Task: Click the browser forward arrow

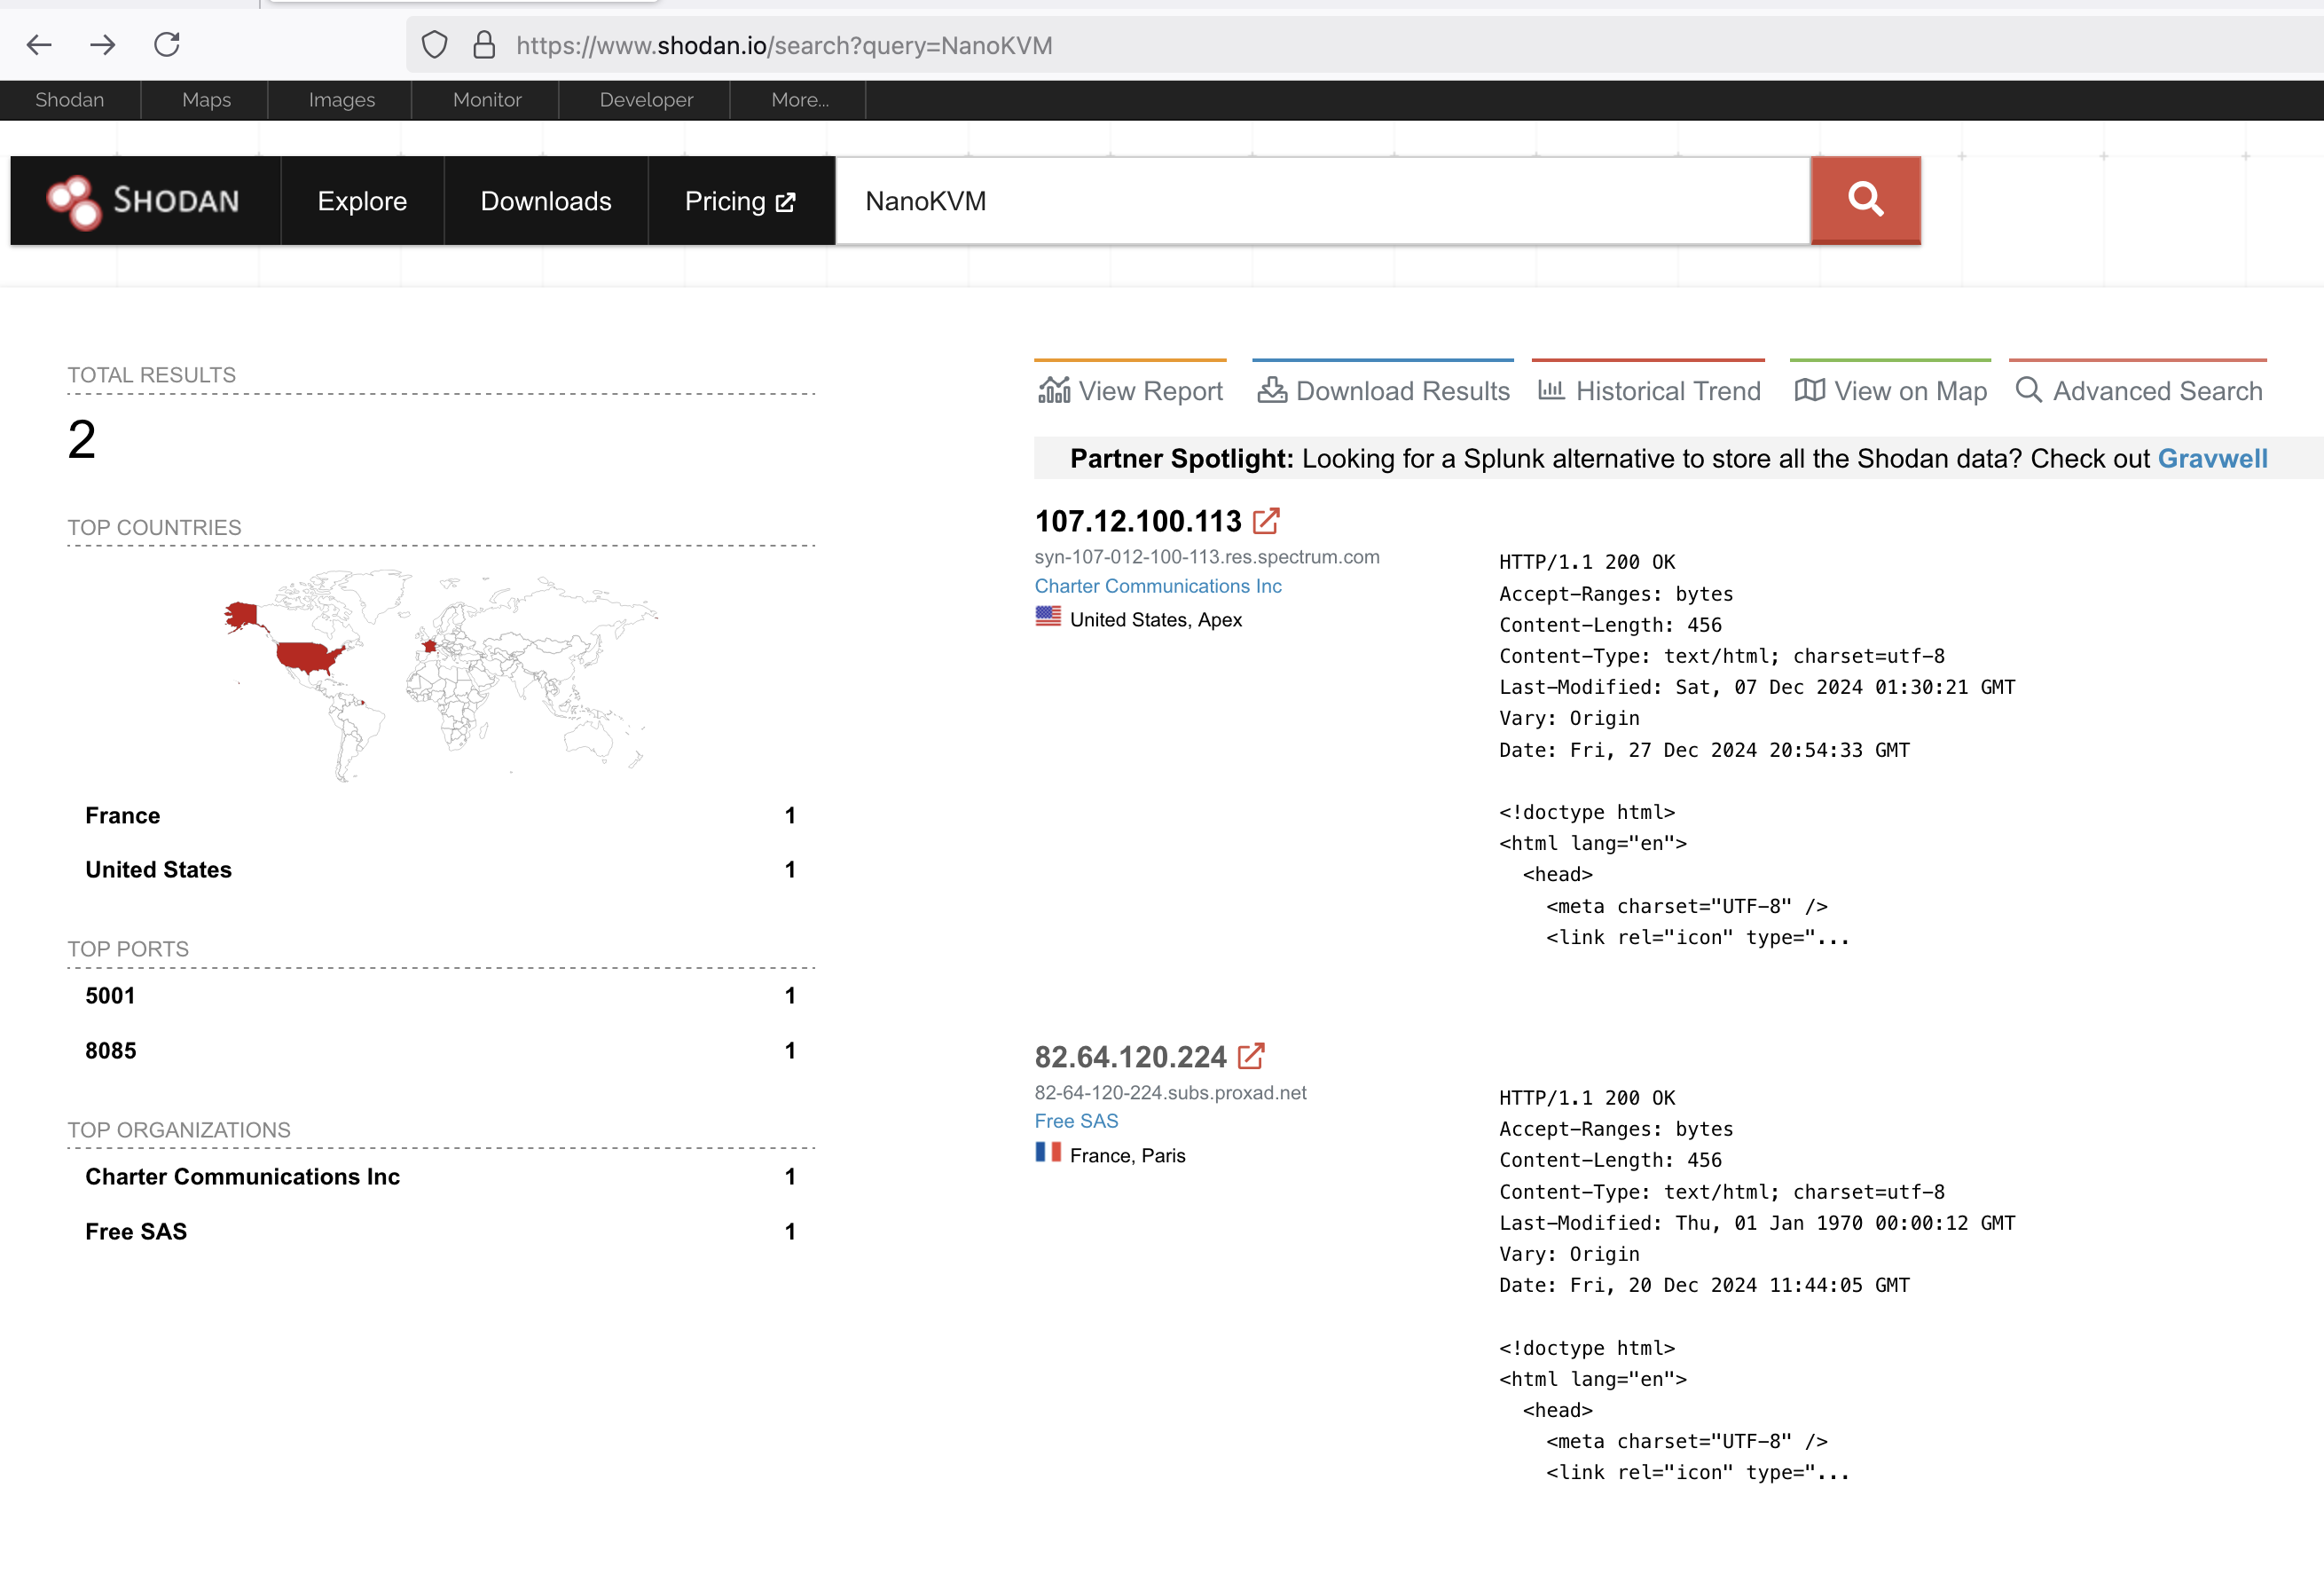Action: click(x=103, y=45)
